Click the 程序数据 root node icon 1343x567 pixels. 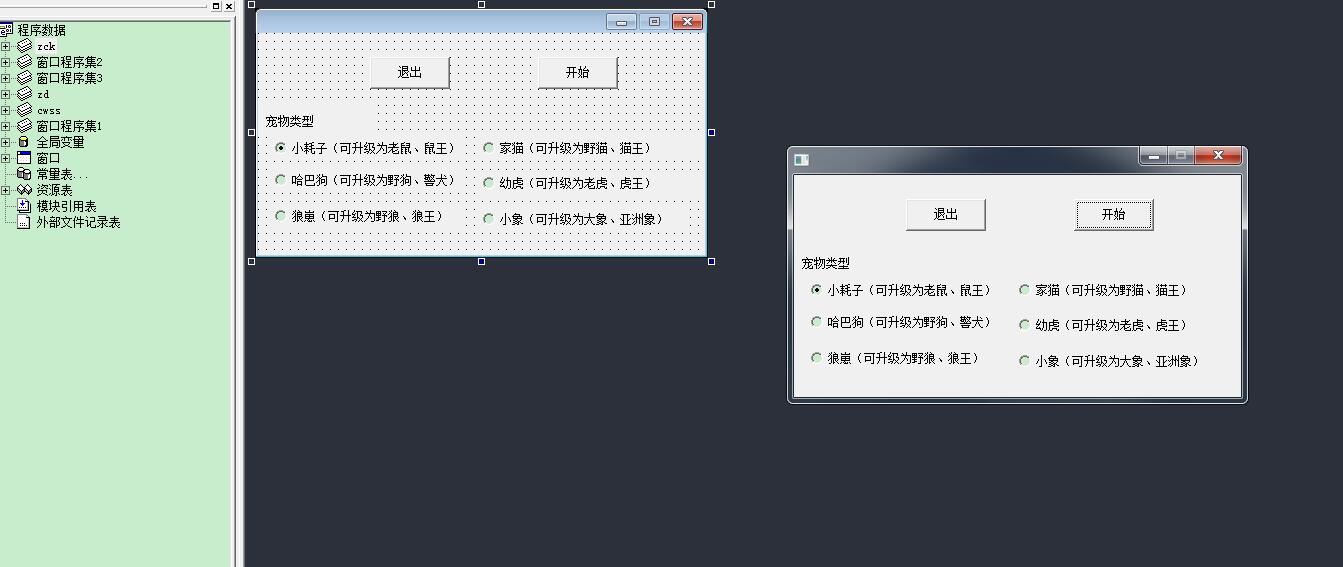click(6, 30)
